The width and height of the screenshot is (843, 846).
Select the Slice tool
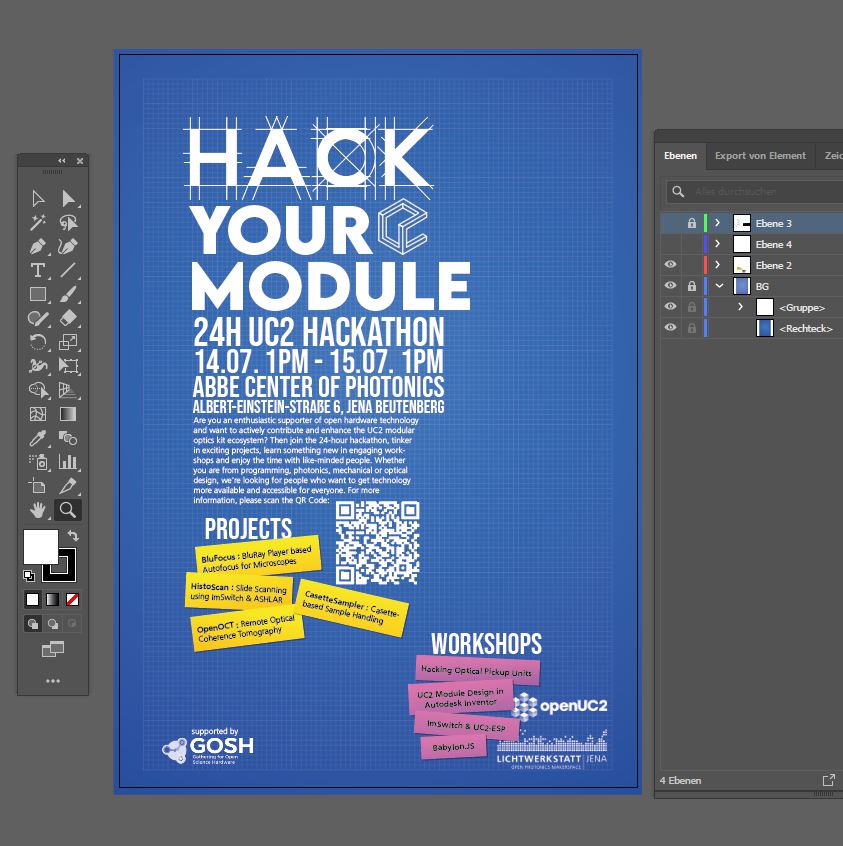pyautogui.click(x=68, y=486)
